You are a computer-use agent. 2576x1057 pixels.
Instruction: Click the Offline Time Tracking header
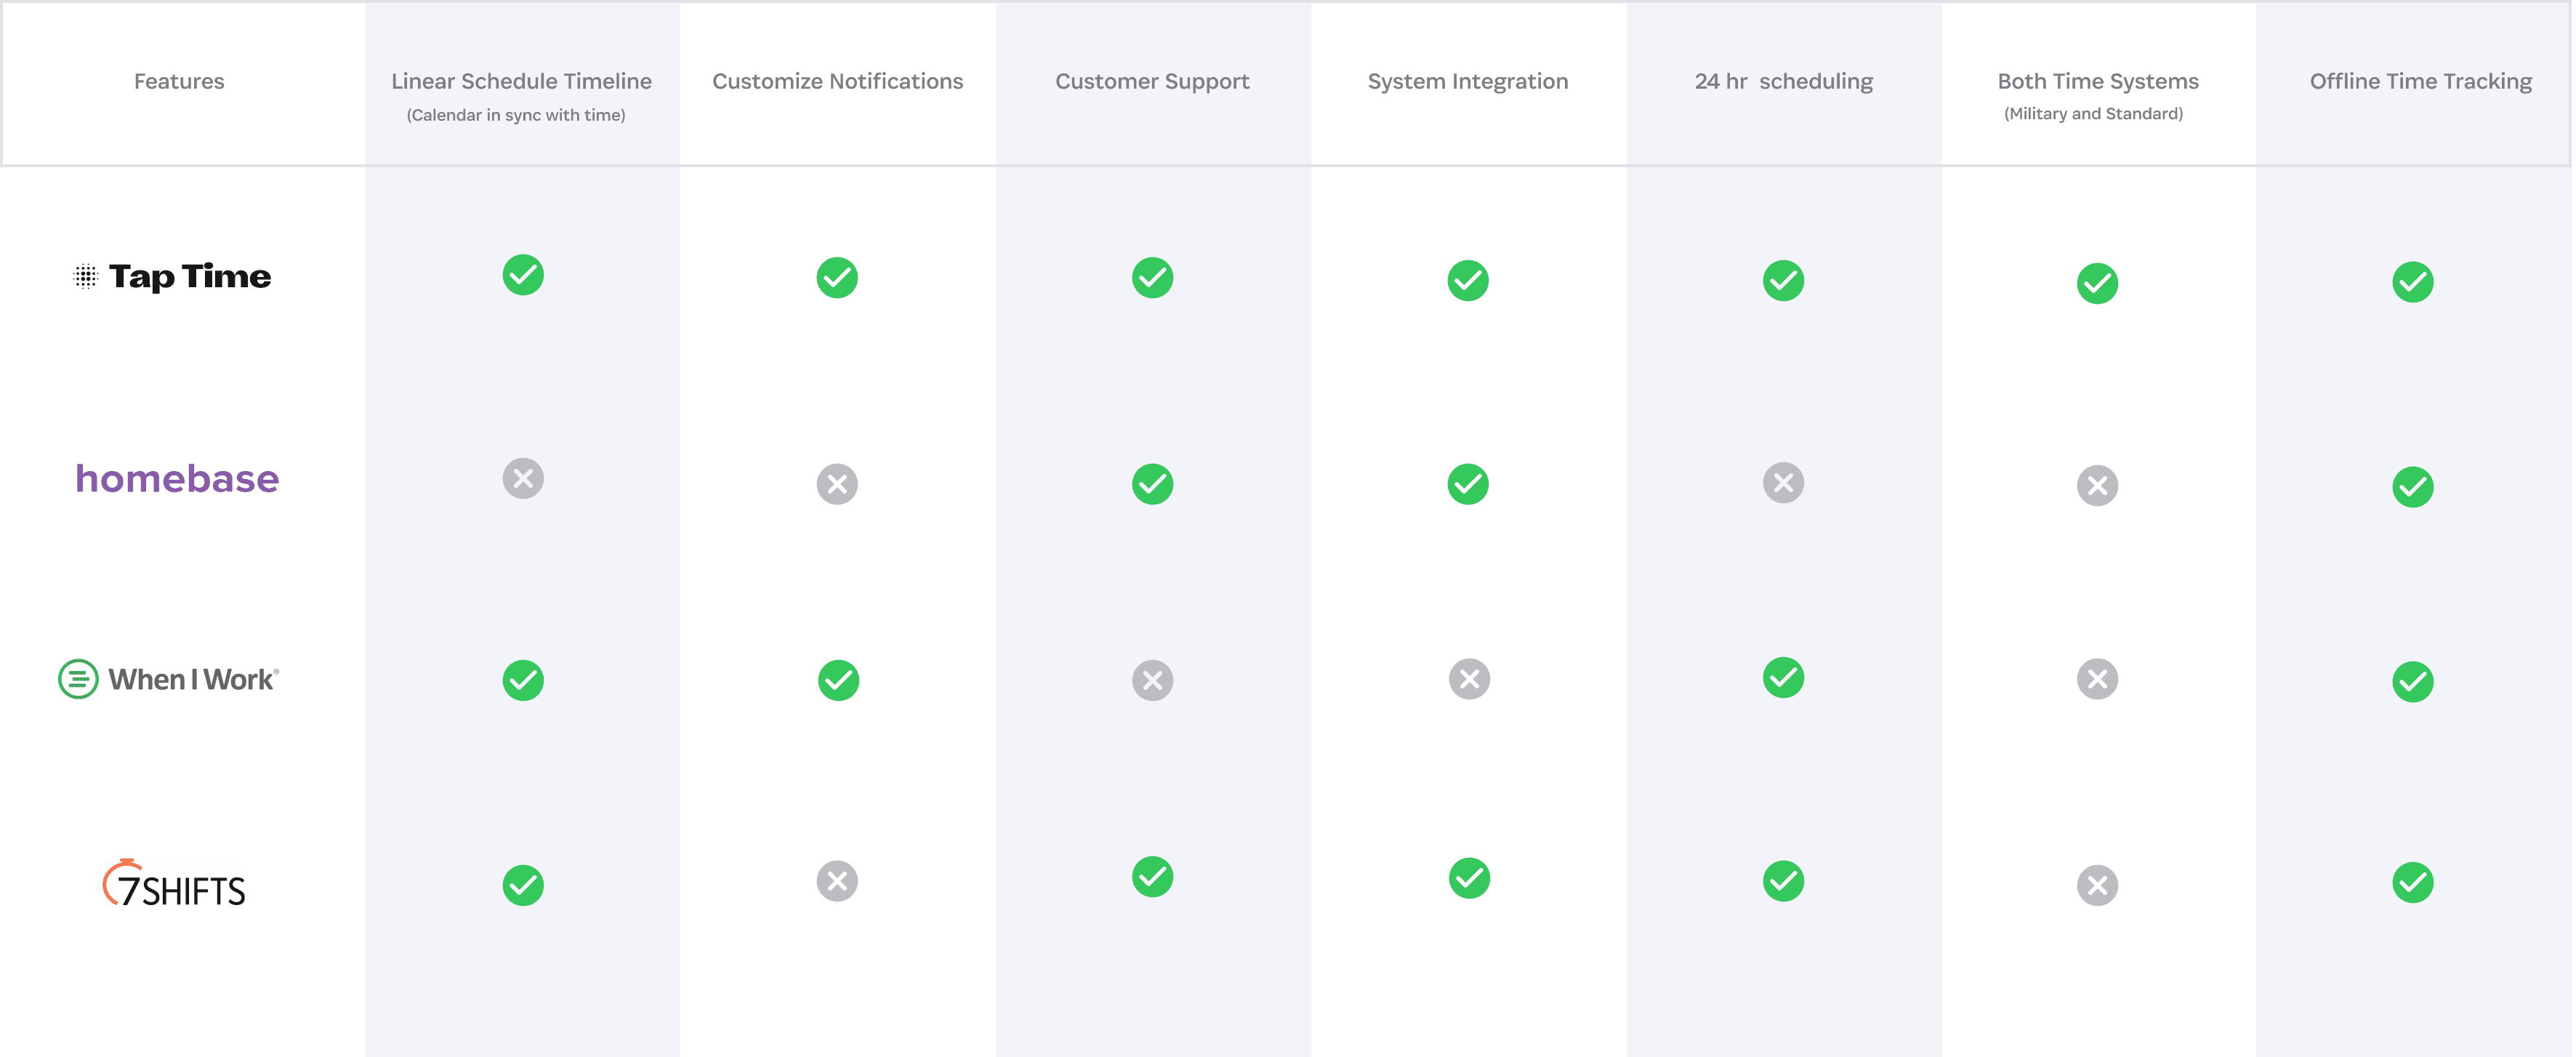[x=2420, y=81]
